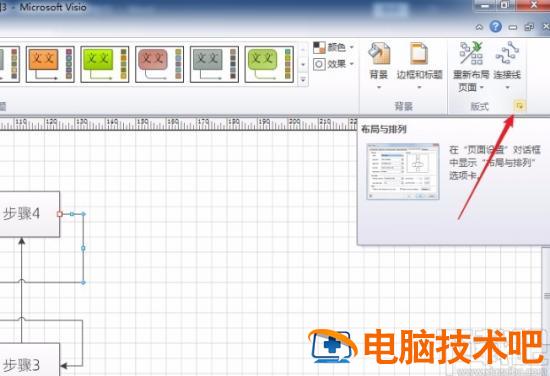Image resolution: width=550 pixels, height=376 pixels.
Task: Expand the themes gallery More arrow
Action: pos(303,80)
